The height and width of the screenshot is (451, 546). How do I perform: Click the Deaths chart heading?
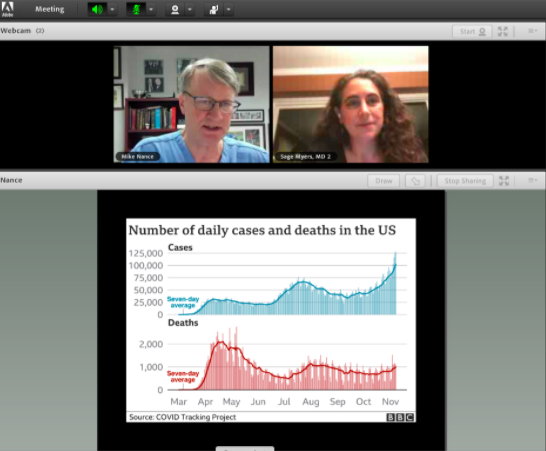[x=183, y=323]
